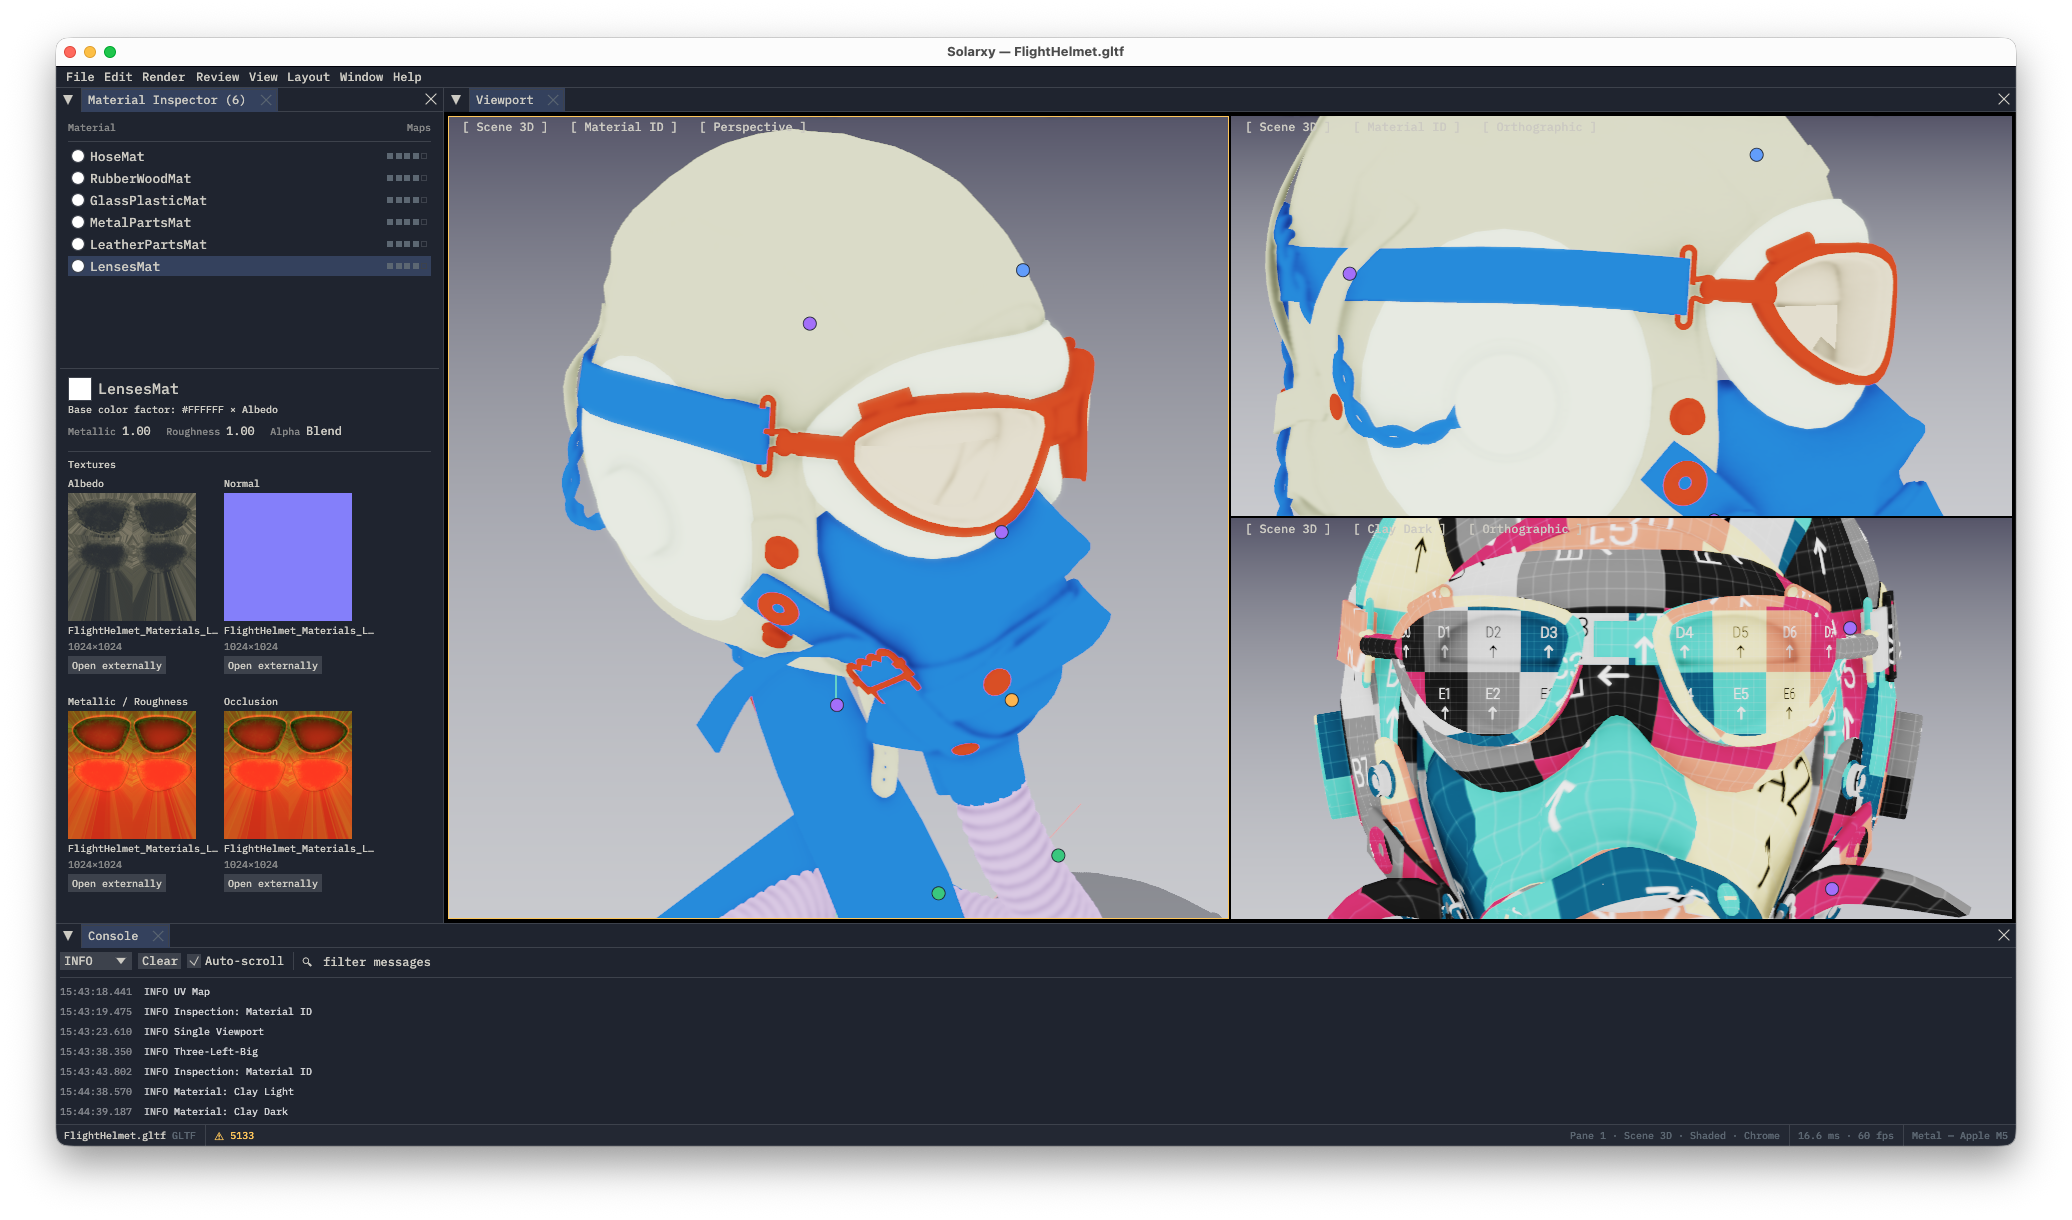Select the GlassPlasticMat material row
The width and height of the screenshot is (2072, 1220).
[249, 200]
